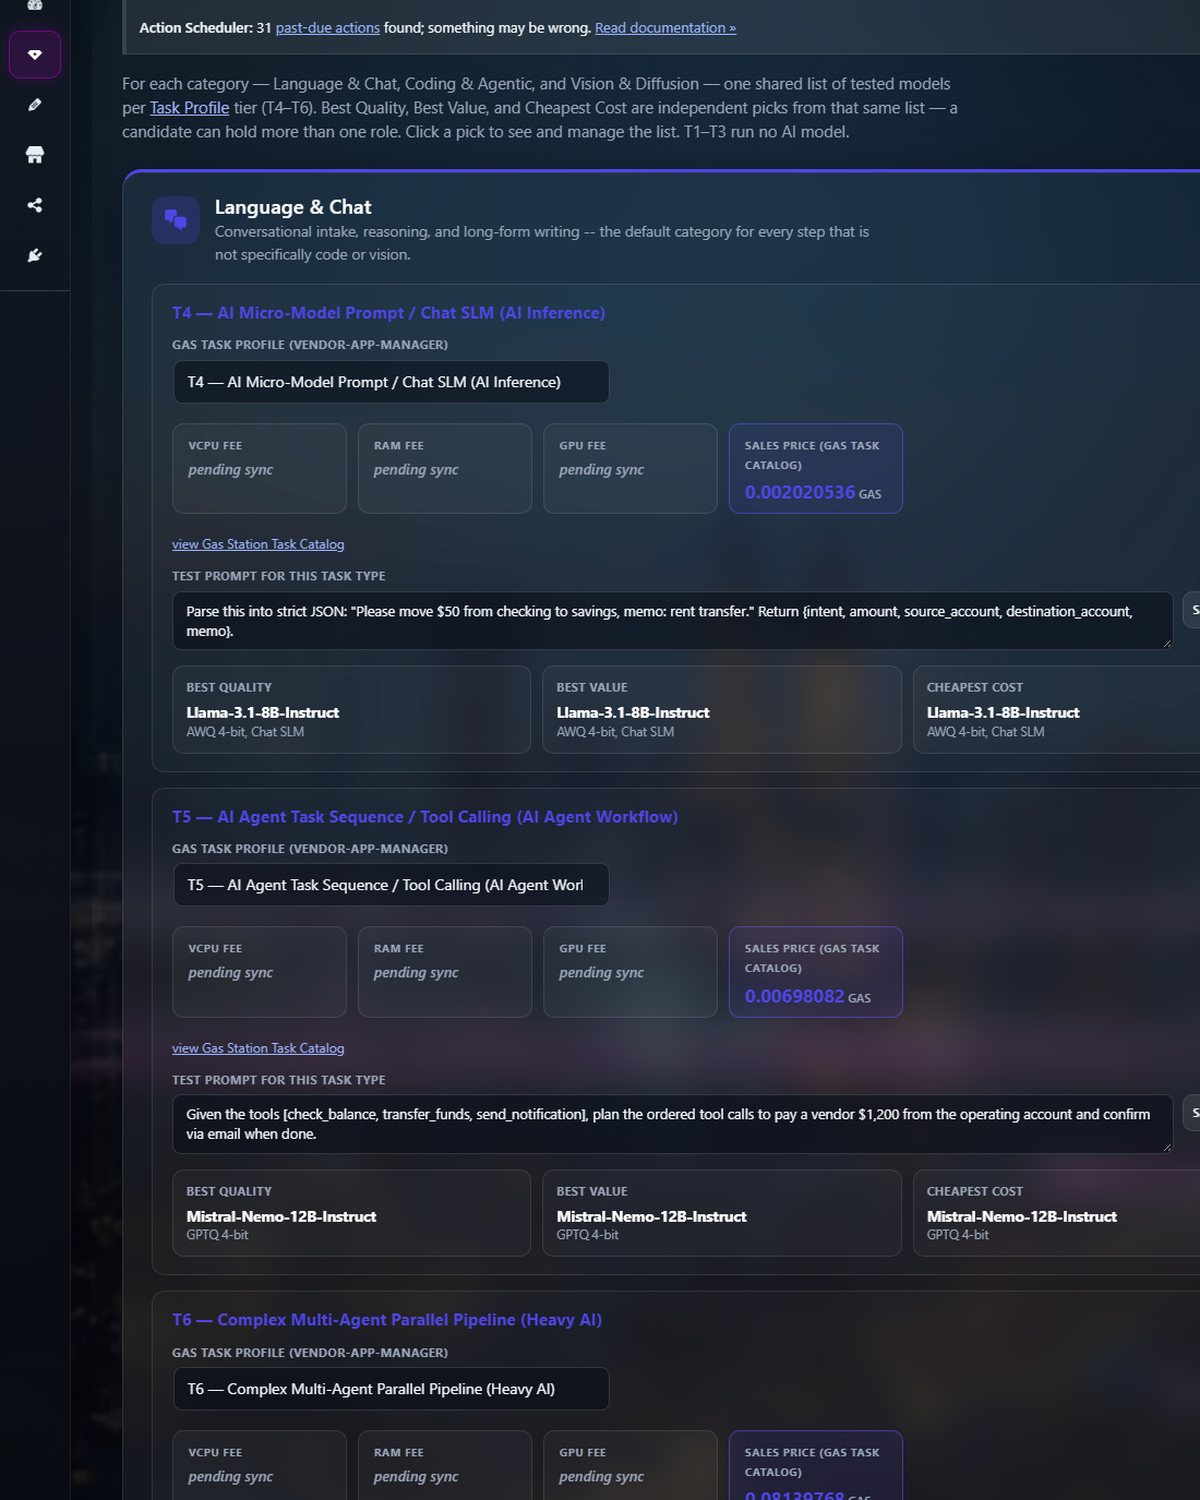Screen dimensions: 1200x1500
Task: Click resize grip of T5 test prompt textarea
Action: pos(1166,1146)
